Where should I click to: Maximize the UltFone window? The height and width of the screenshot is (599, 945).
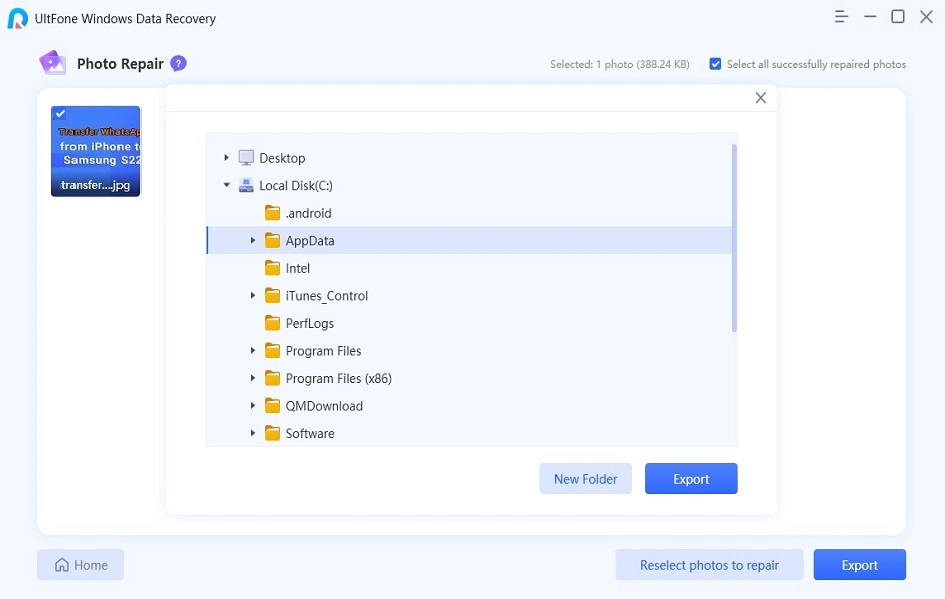pos(898,17)
